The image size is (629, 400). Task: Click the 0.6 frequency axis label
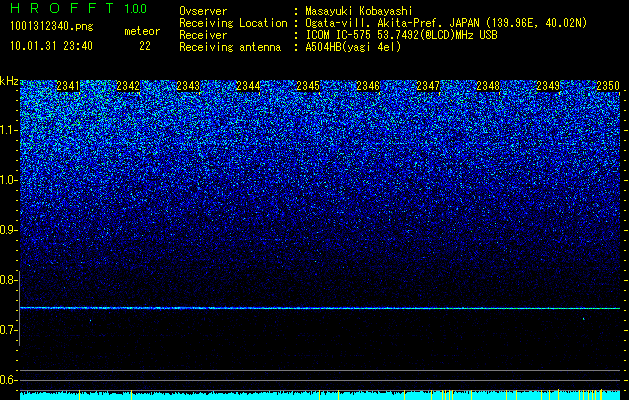tap(9, 380)
